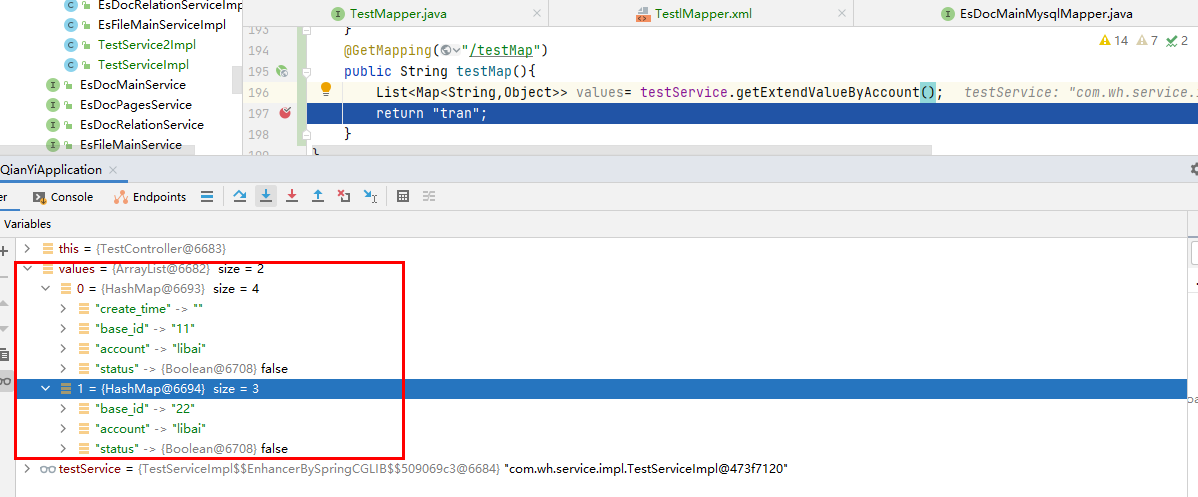This screenshot has height=497, width=1198.
Task: Expand the "base_id" -> "11" entry
Action: [64, 328]
